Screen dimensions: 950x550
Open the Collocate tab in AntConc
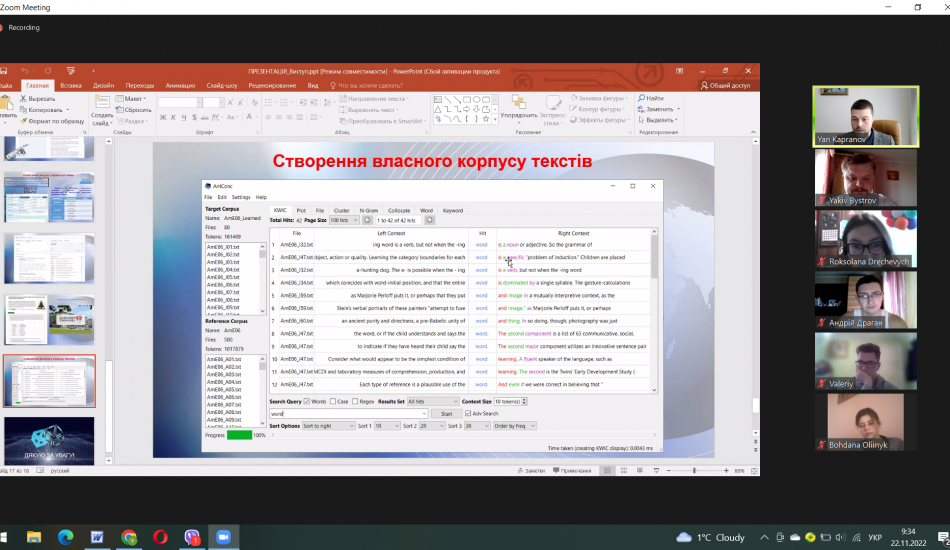point(399,211)
